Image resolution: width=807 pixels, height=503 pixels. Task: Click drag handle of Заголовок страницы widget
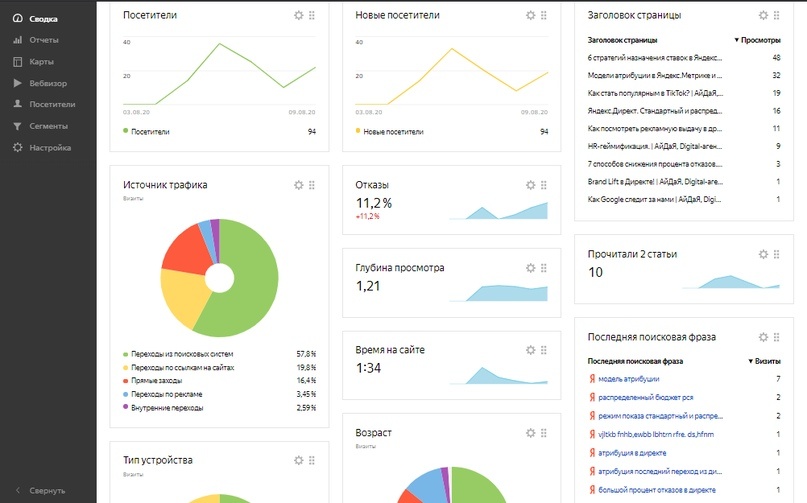pyautogui.click(x=777, y=15)
